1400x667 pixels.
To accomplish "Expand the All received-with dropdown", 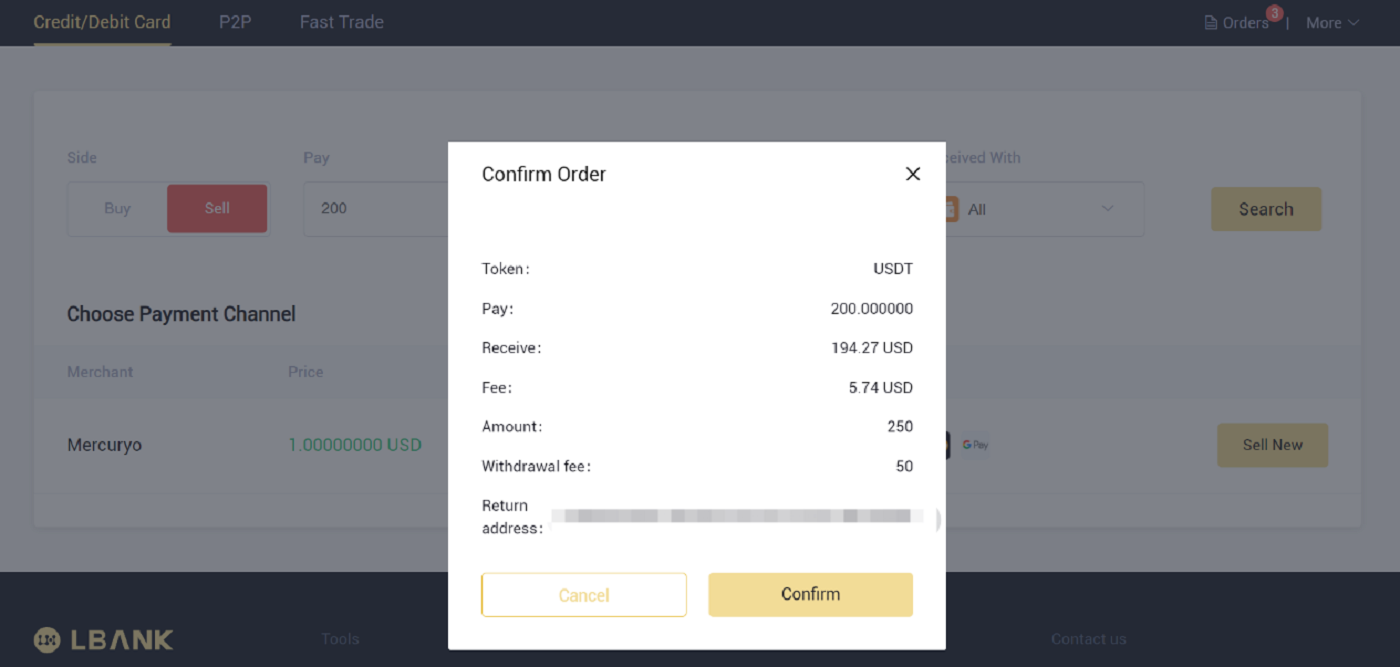I will (1107, 209).
